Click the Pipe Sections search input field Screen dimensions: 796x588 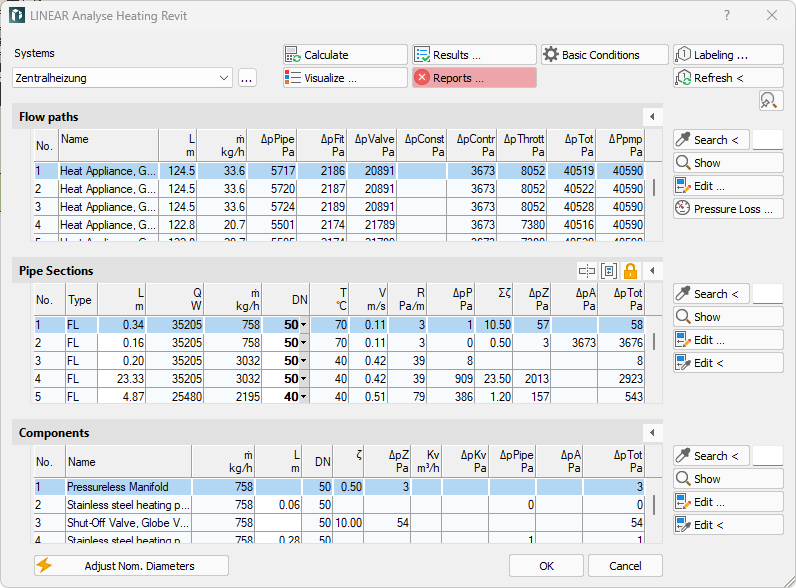click(x=768, y=293)
